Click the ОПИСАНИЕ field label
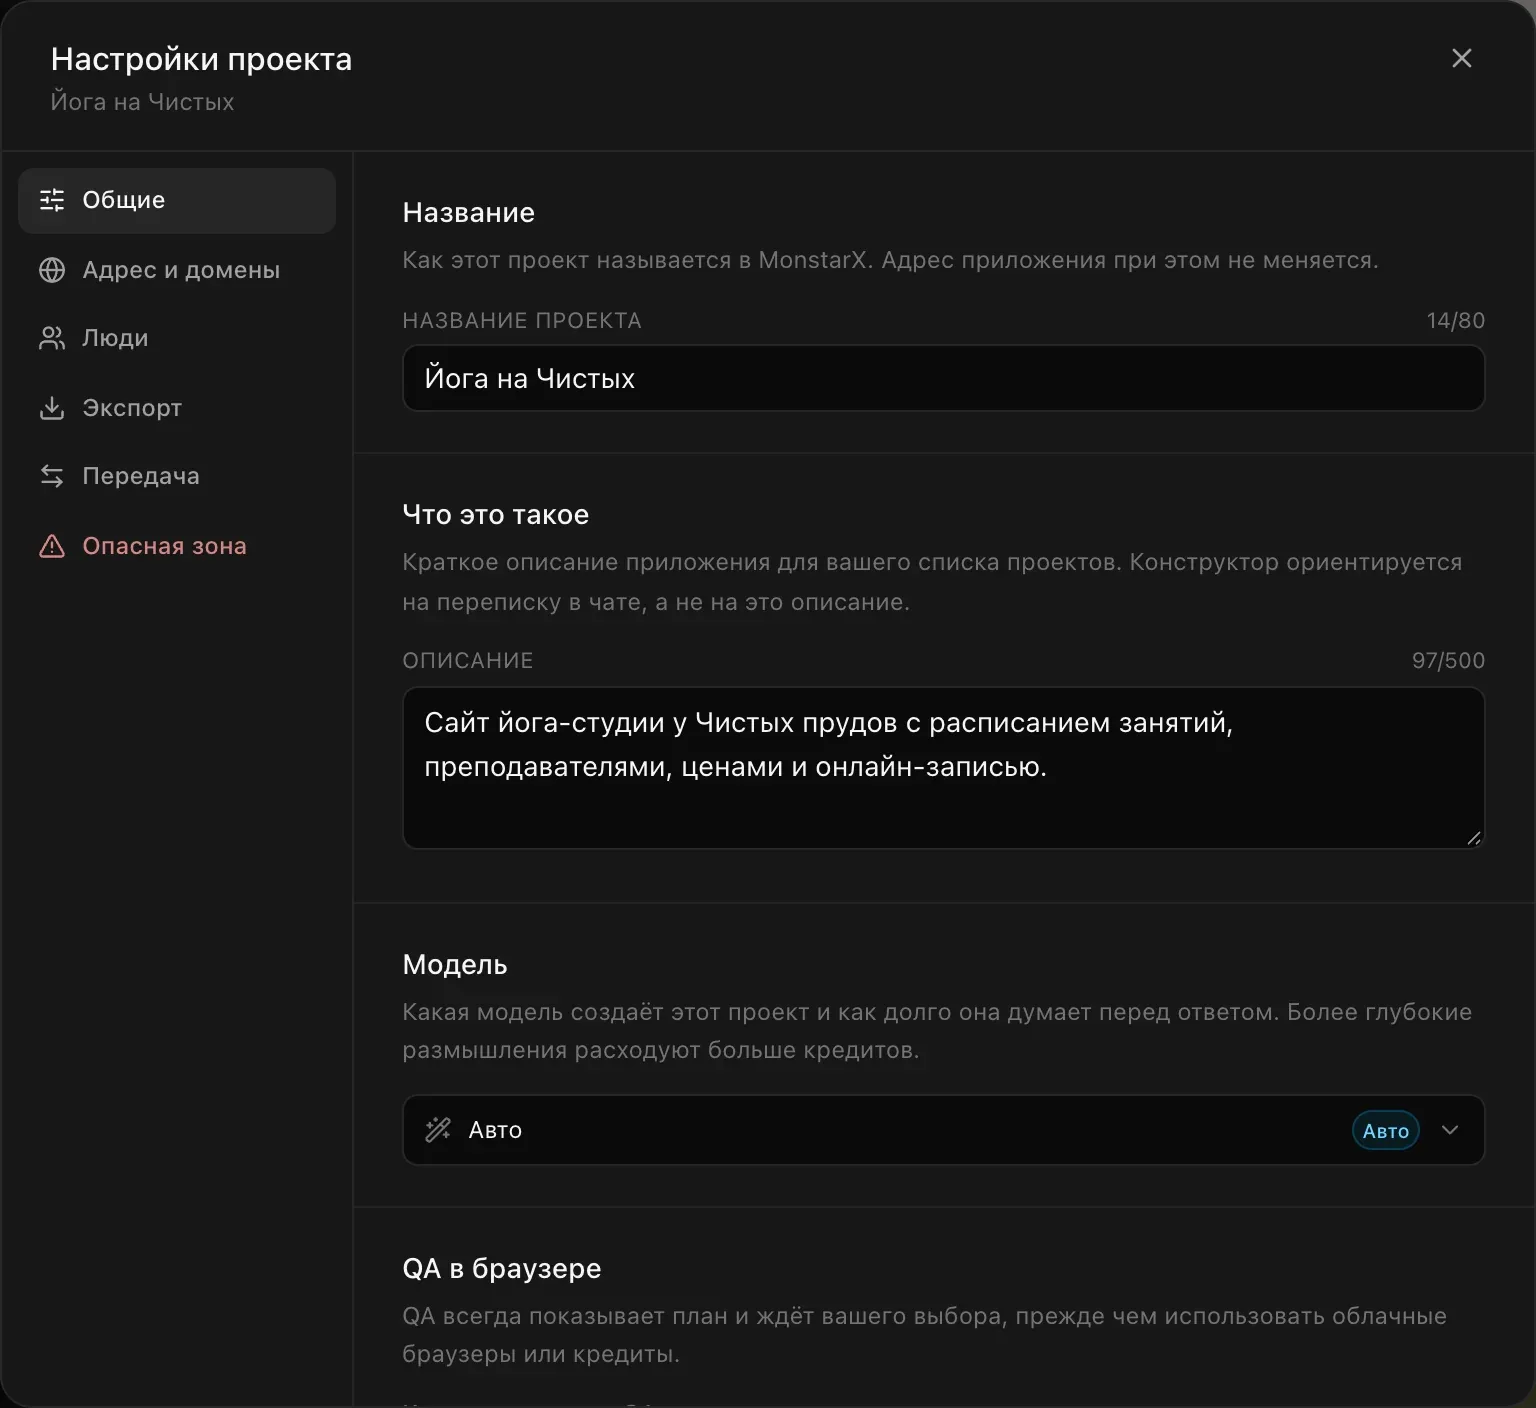Viewport: 1536px width, 1408px height. tap(468, 660)
